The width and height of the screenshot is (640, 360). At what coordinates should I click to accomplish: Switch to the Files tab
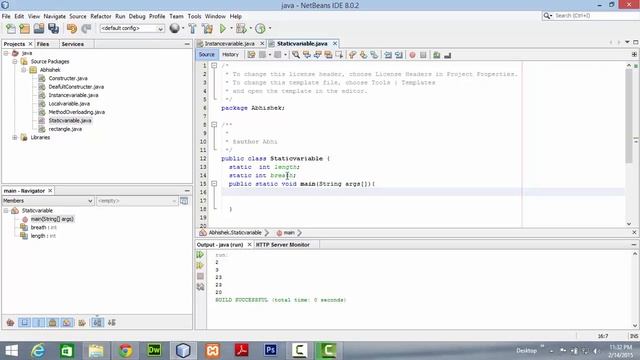[x=43, y=44]
